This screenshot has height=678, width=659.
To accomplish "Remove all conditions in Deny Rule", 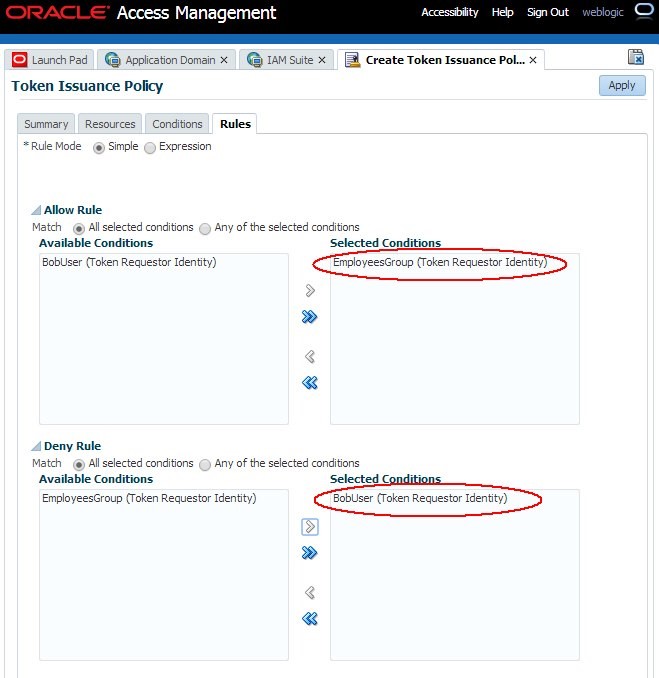I will 310,619.
